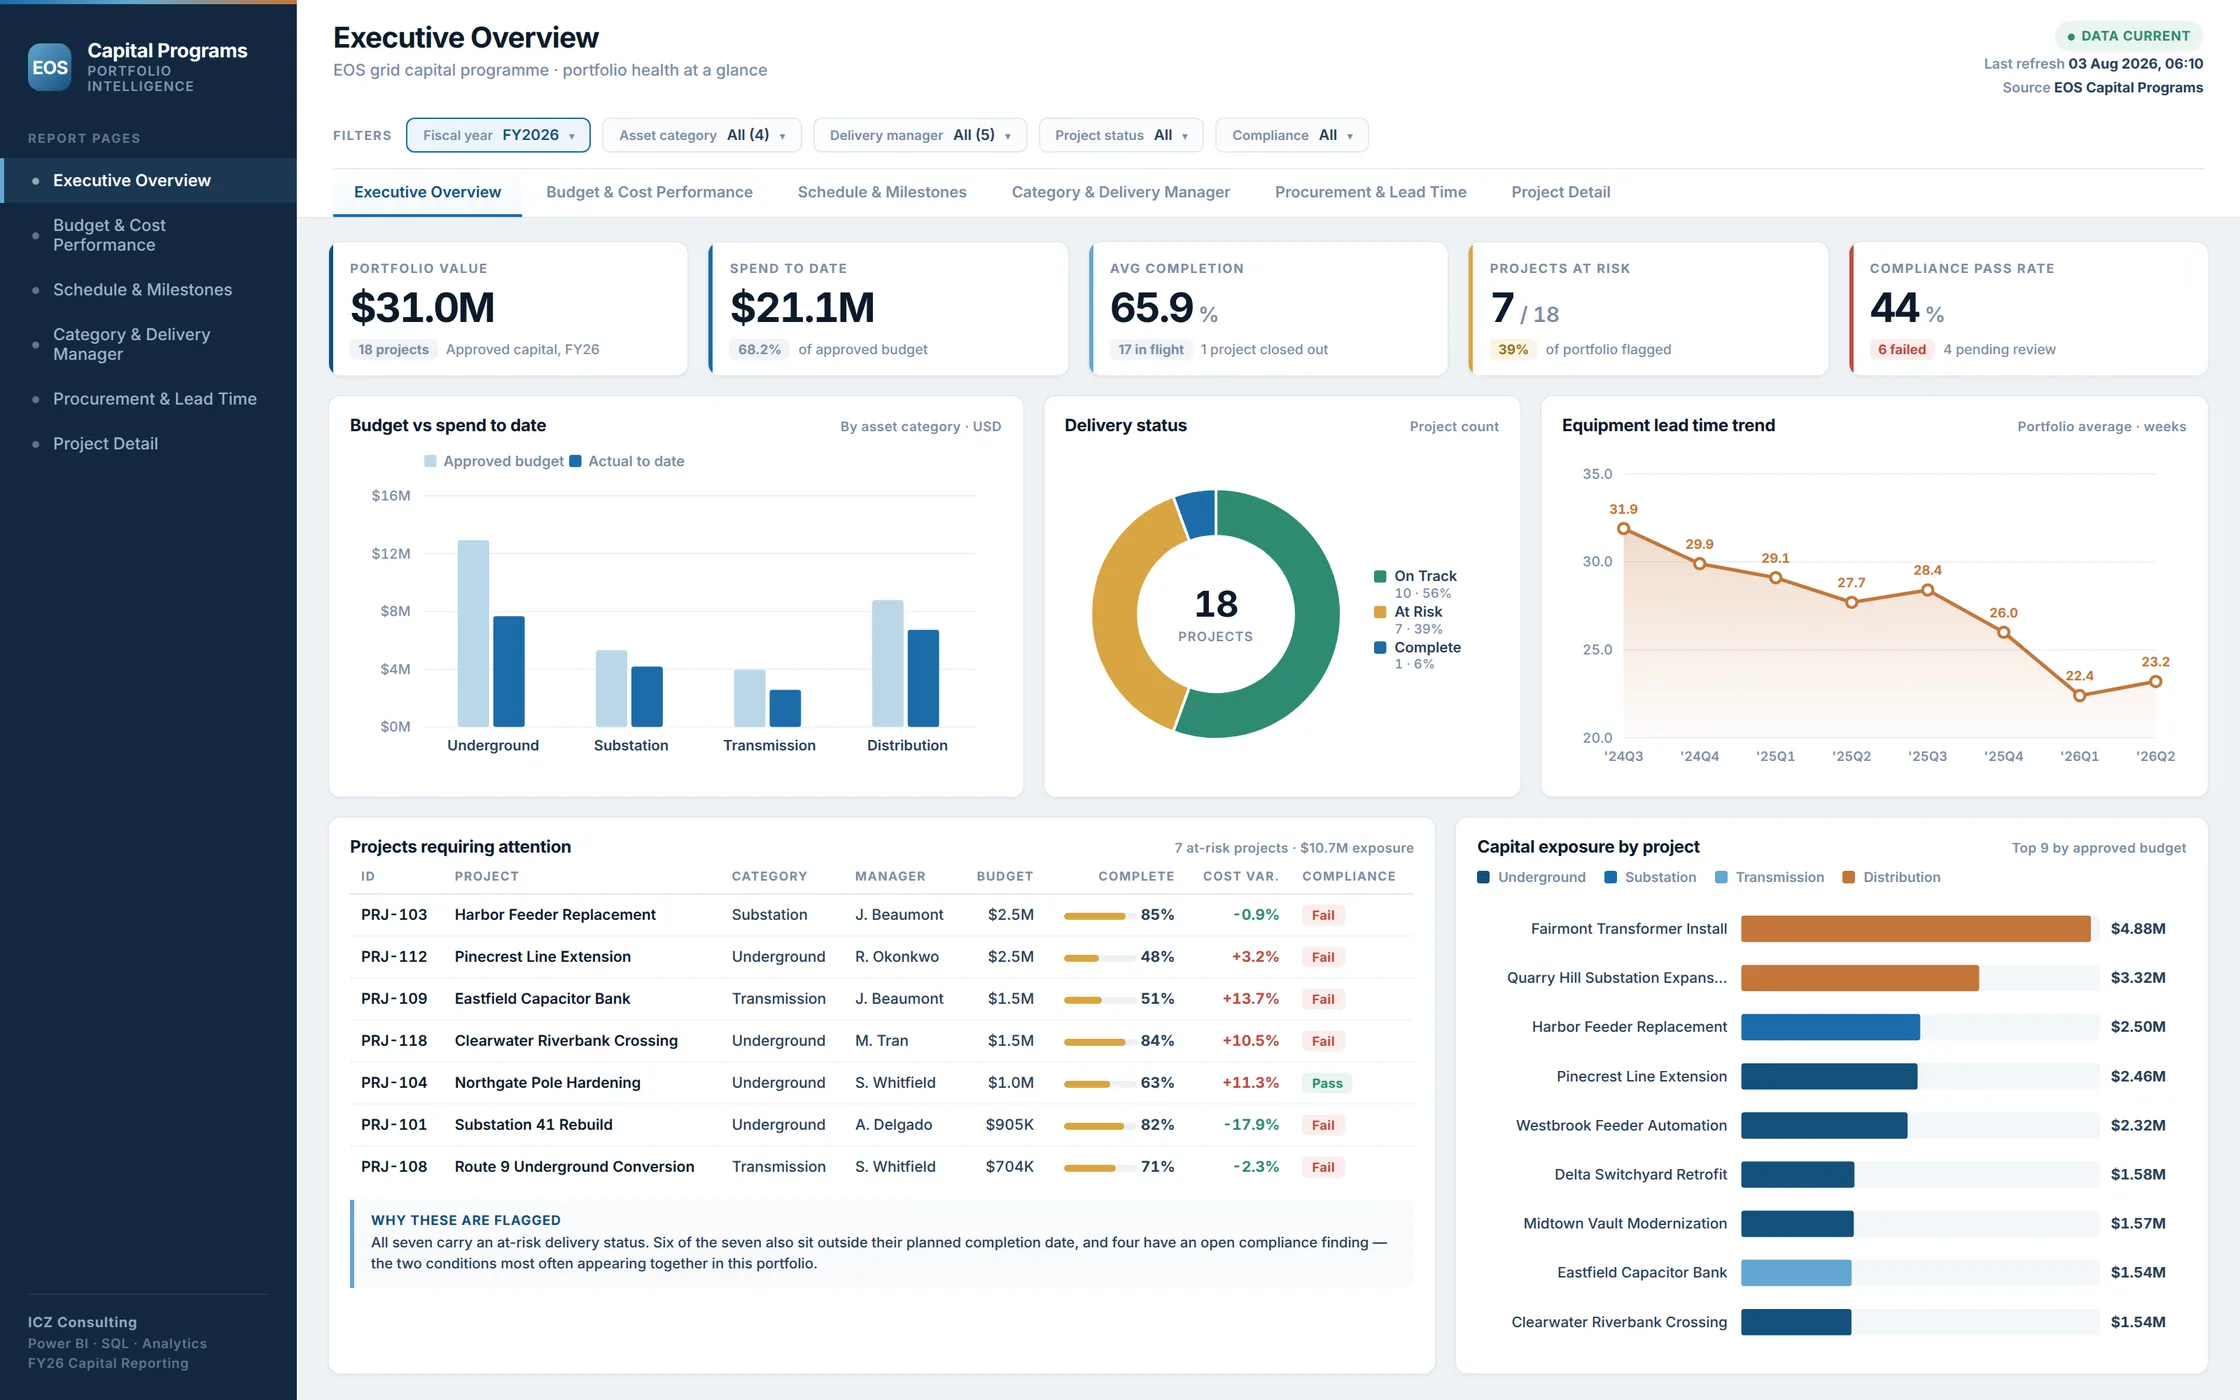
Task: Click the Distribution actual to date bar
Action: tap(923, 678)
